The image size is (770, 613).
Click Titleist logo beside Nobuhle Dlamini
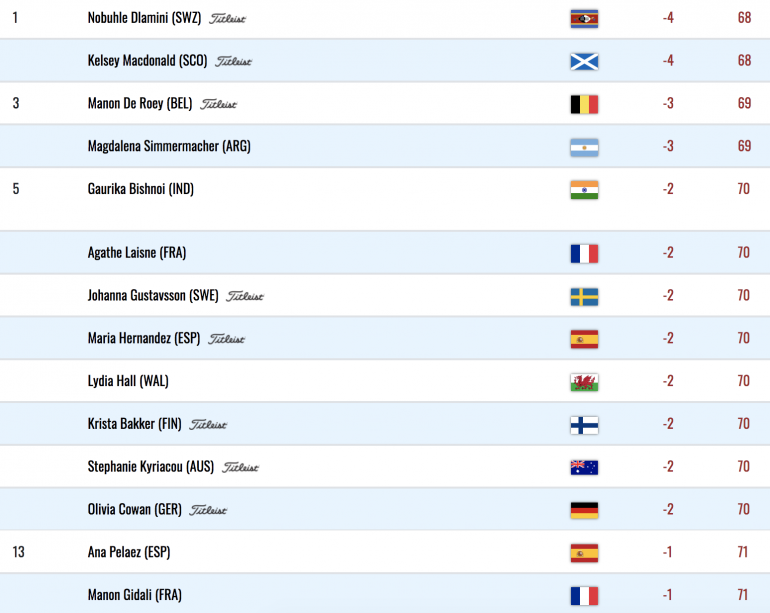tap(227, 19)
